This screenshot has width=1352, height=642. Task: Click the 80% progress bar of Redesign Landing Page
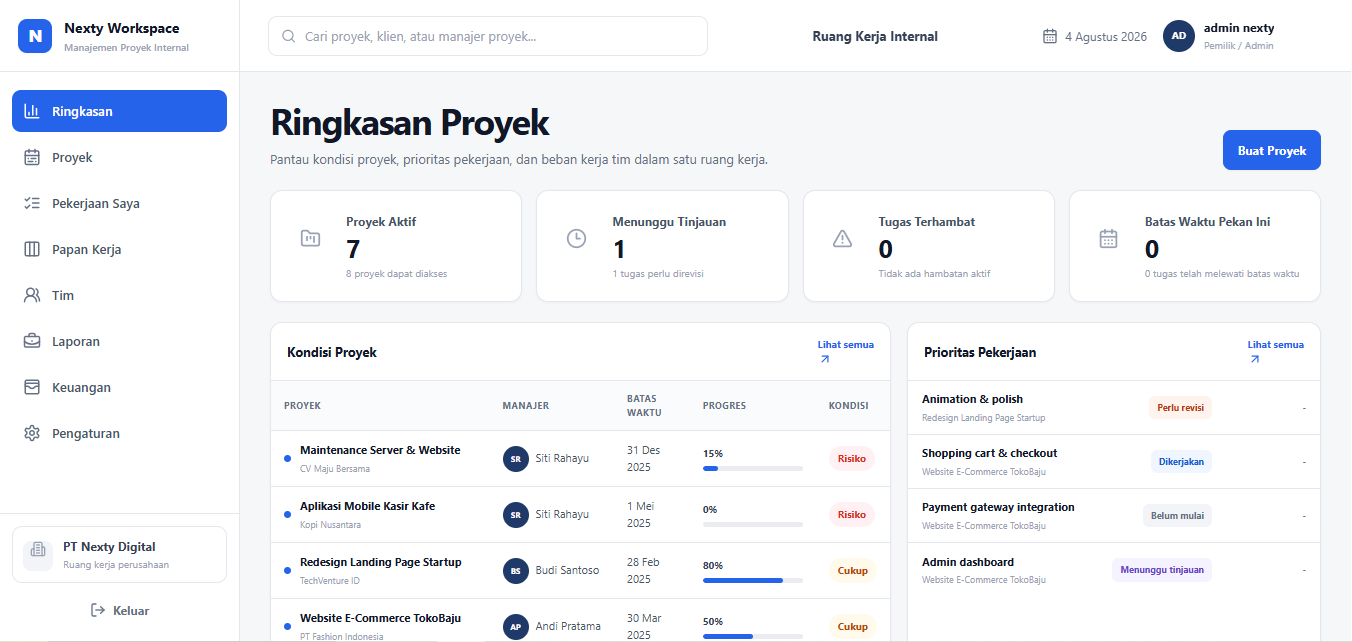point(753,580)
